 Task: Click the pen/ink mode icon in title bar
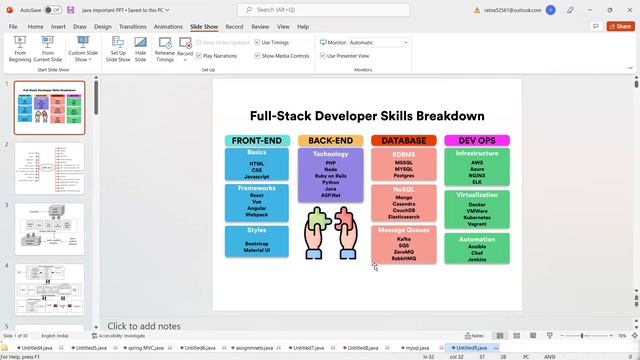(570, 10)
